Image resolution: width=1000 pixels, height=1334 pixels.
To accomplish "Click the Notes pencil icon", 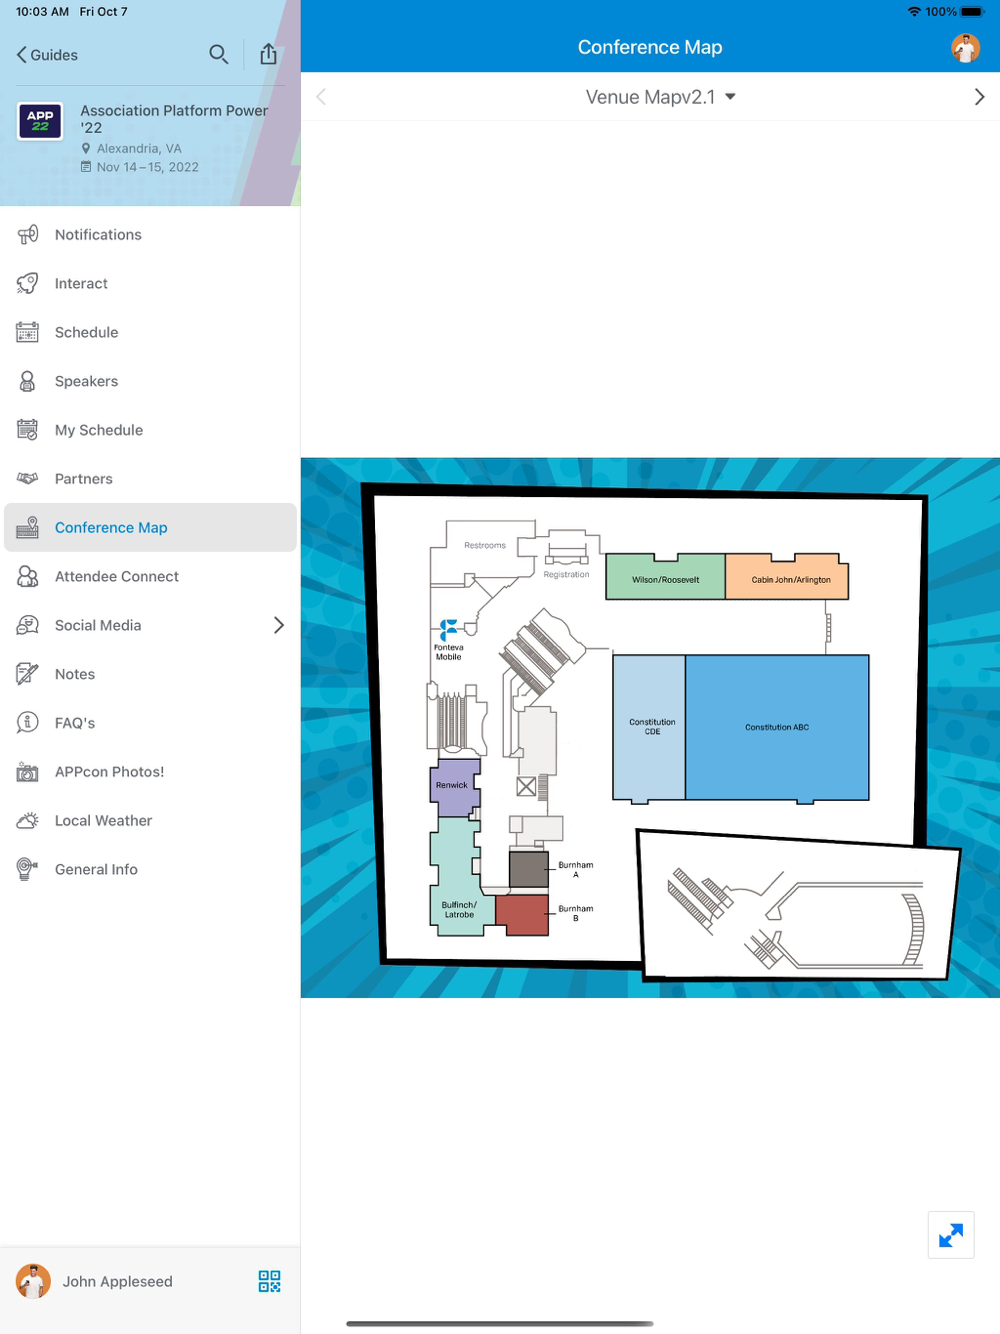I will [27, 674].
